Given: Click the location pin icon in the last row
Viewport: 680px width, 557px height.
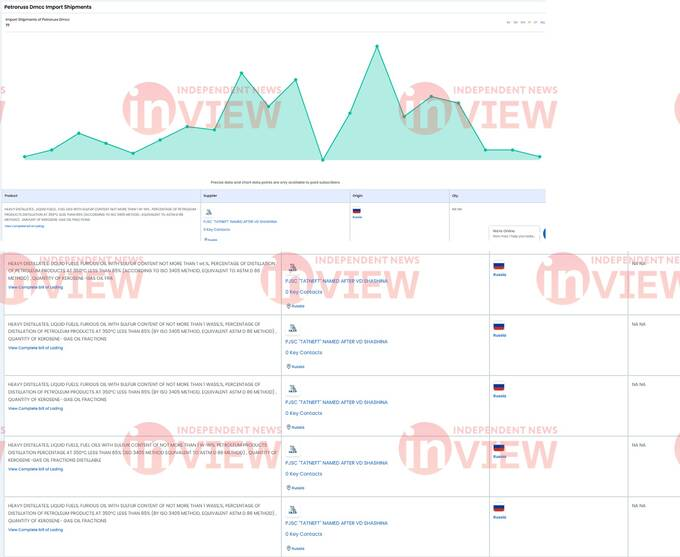Looking at the screenshot, I should pos(288,548).
